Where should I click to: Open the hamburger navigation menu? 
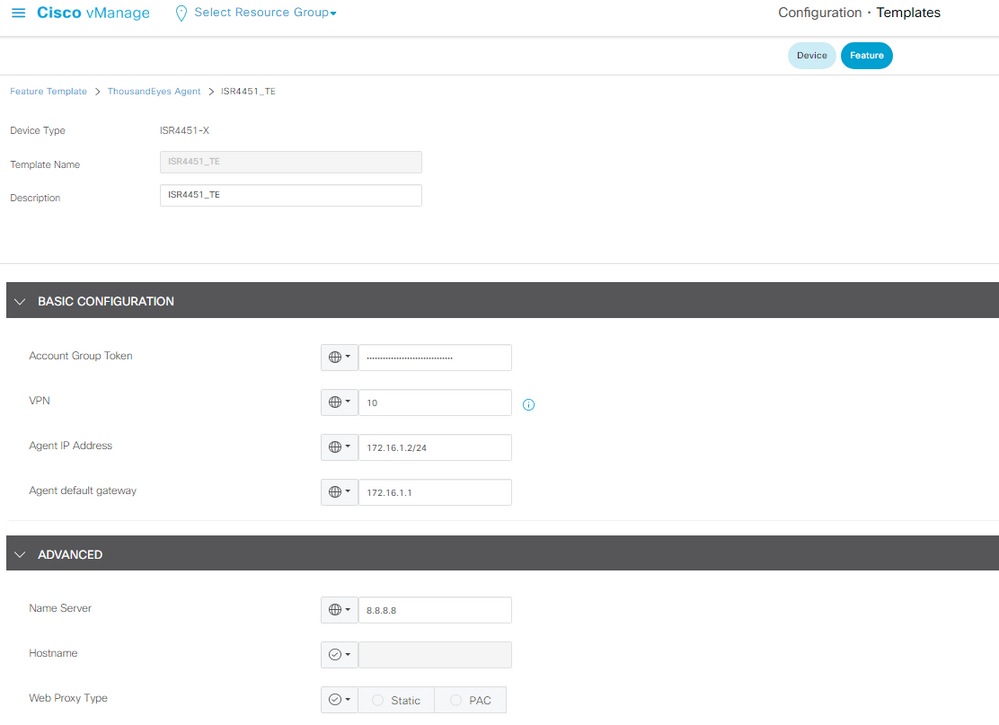(17, 12)
